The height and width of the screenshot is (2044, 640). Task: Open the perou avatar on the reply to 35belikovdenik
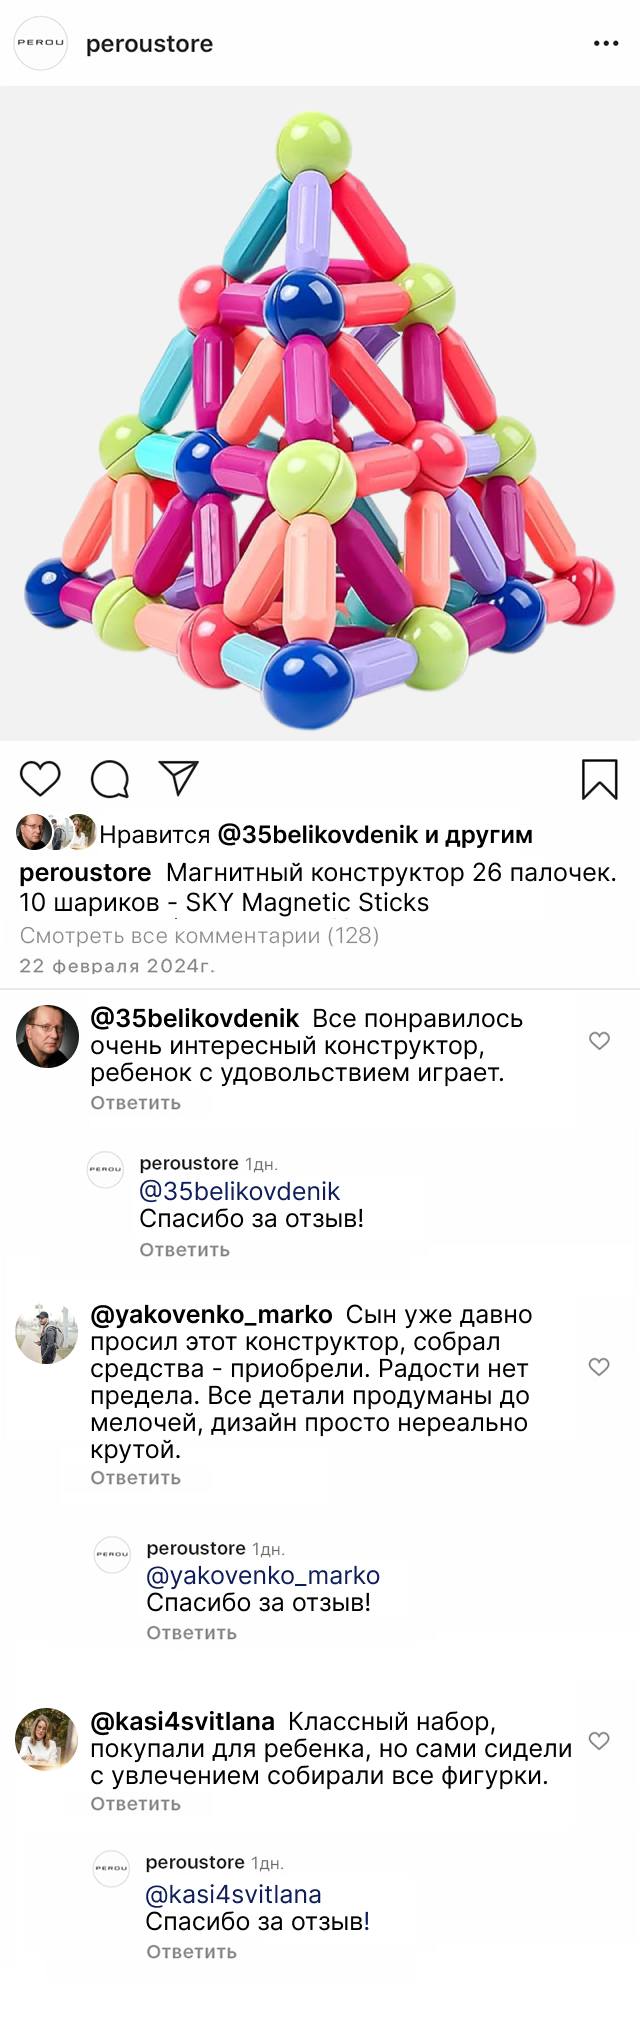tap(105, 1169)
